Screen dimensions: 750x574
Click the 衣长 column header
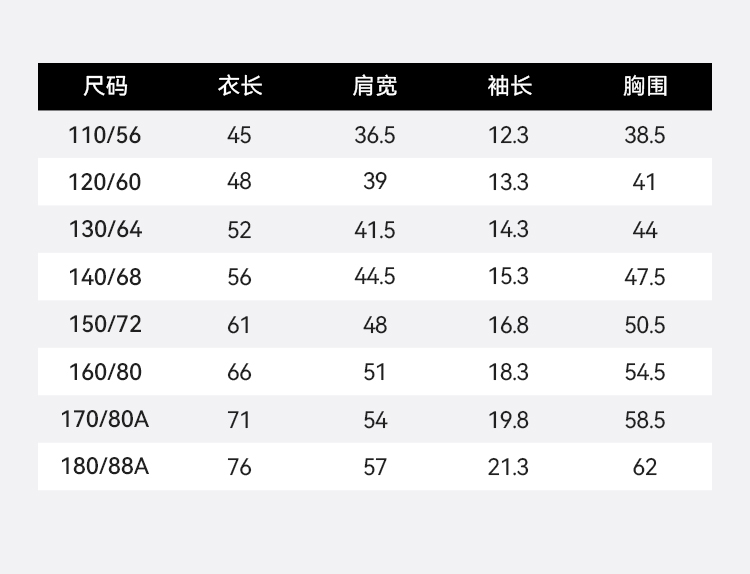click(240, 86)
